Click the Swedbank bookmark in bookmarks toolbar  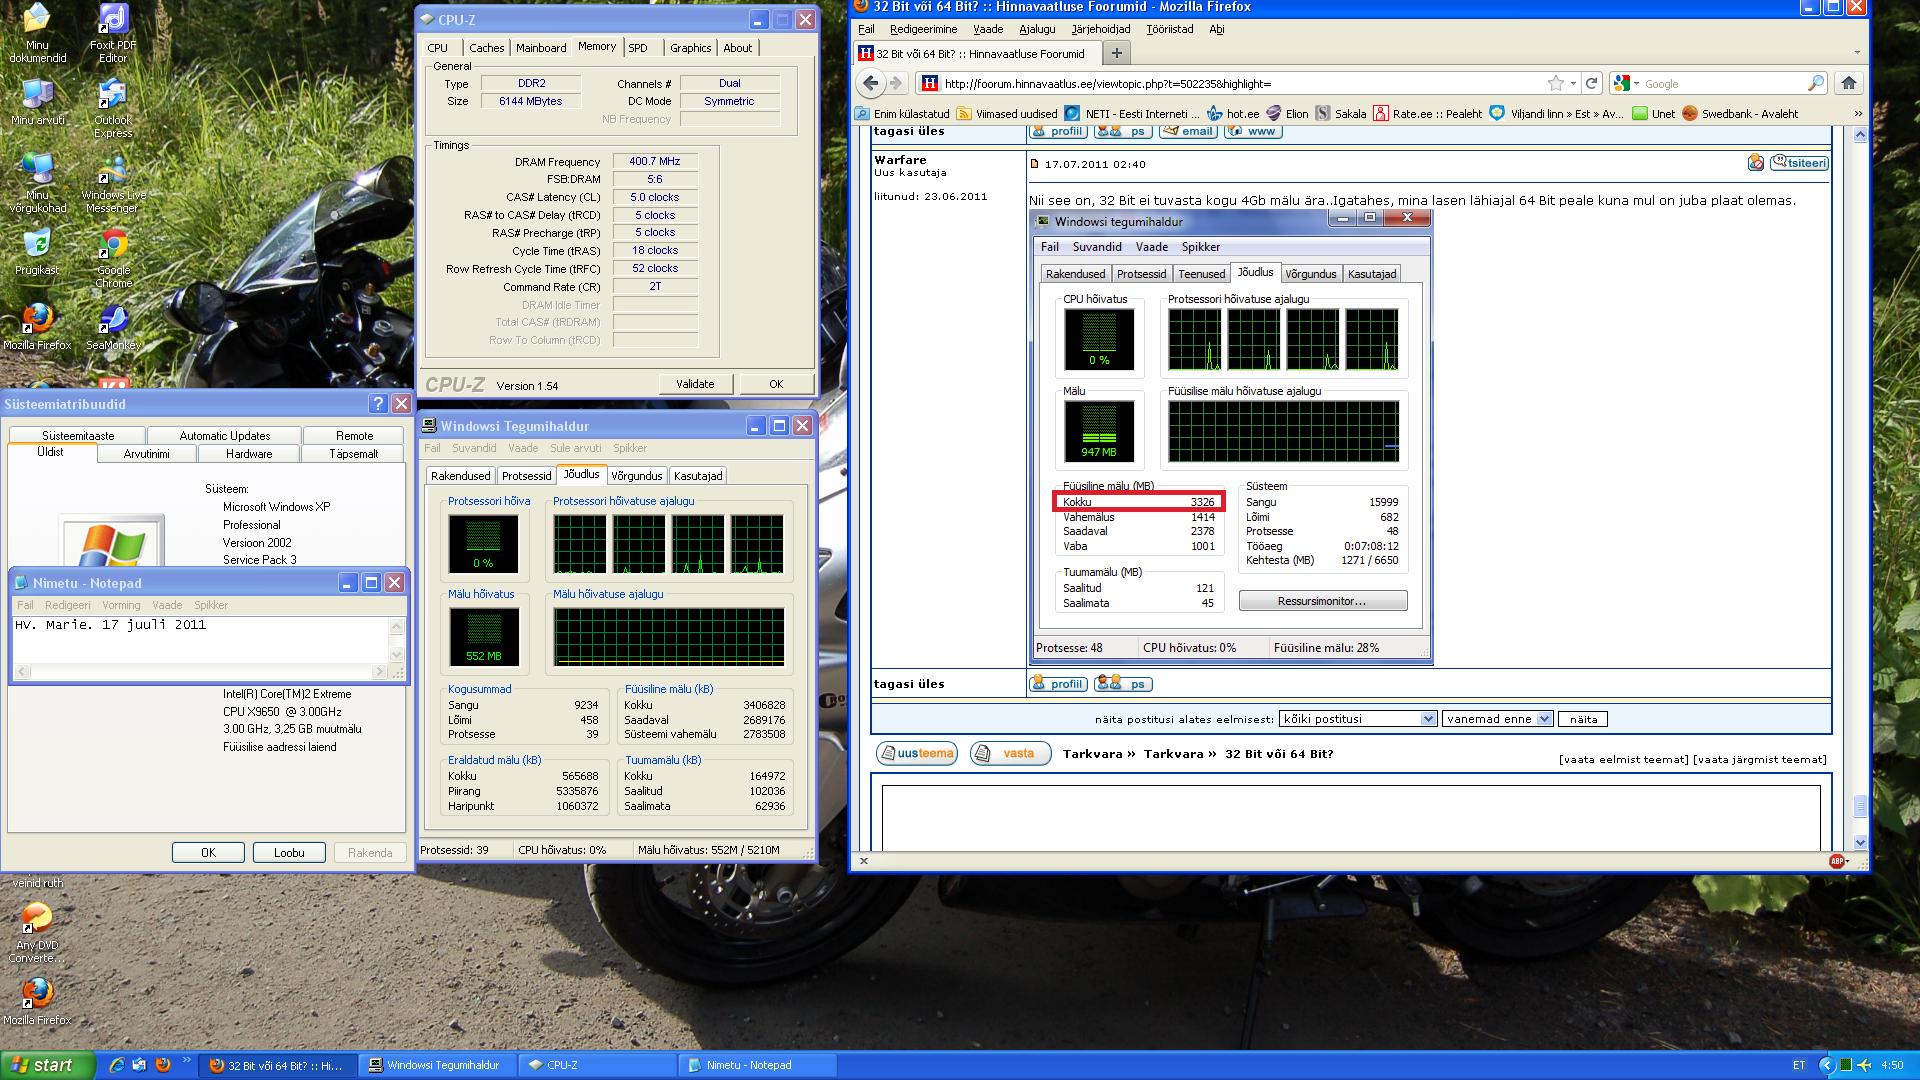coord(1740,114)
